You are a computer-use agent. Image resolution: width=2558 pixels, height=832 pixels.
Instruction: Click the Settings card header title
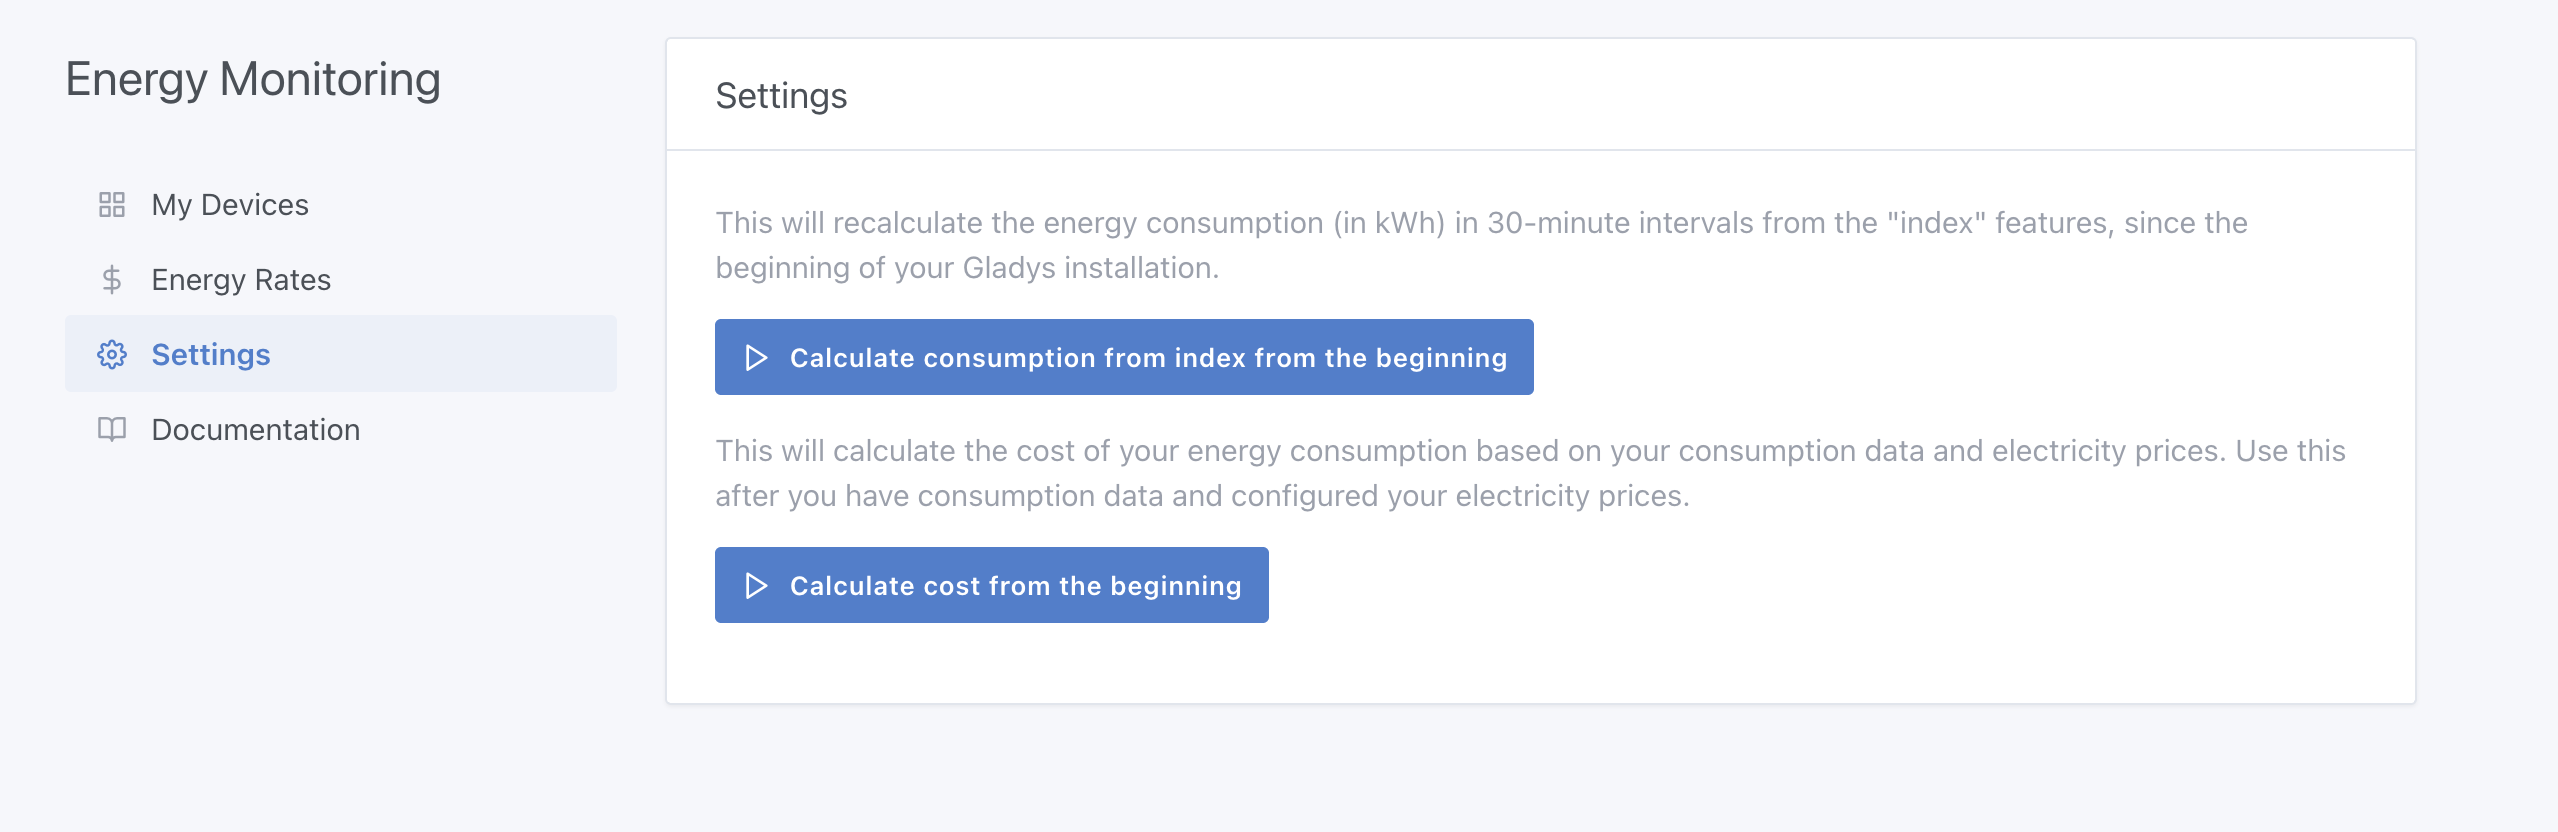[781, 96]
